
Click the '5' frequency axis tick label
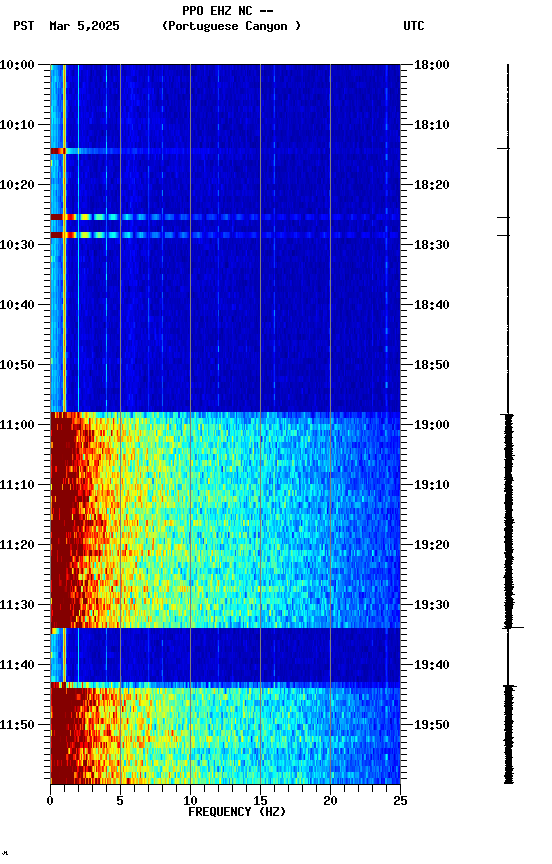click(120, 801)
